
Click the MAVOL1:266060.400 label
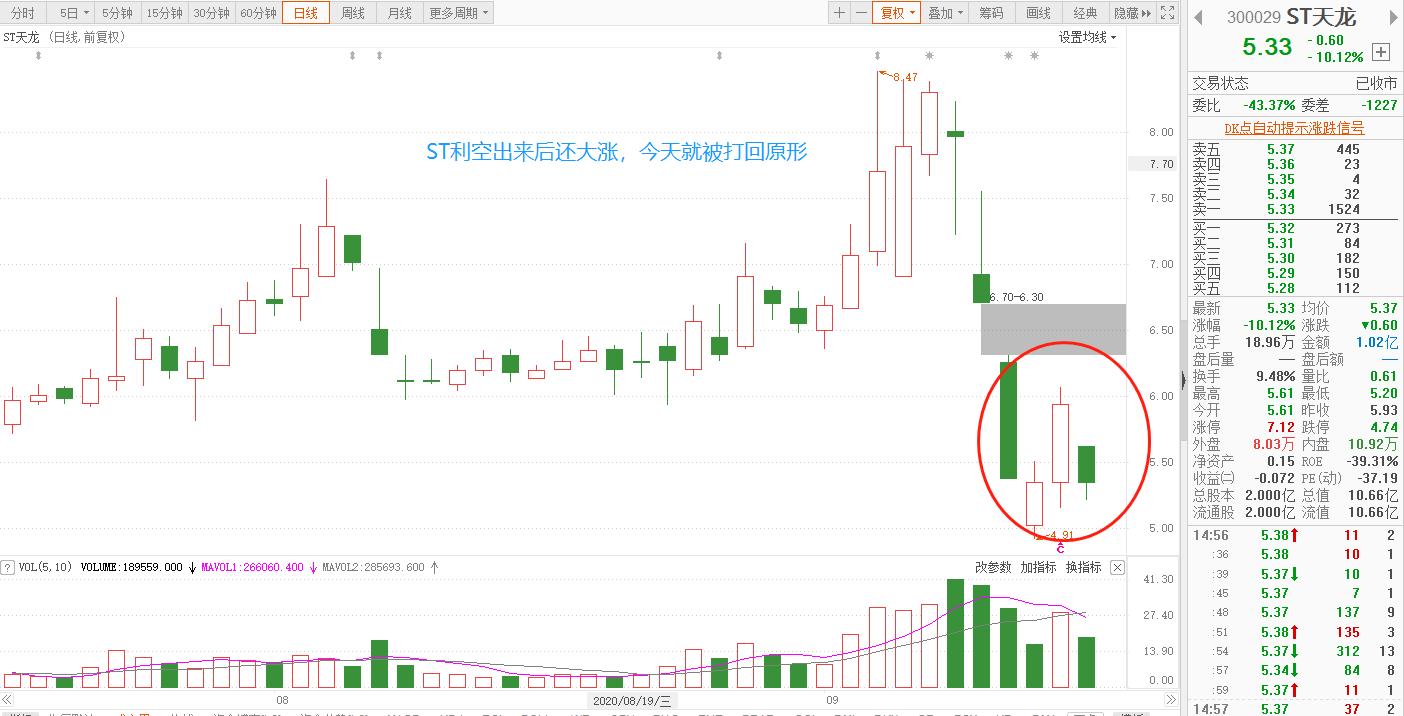(x=253, y=567)
